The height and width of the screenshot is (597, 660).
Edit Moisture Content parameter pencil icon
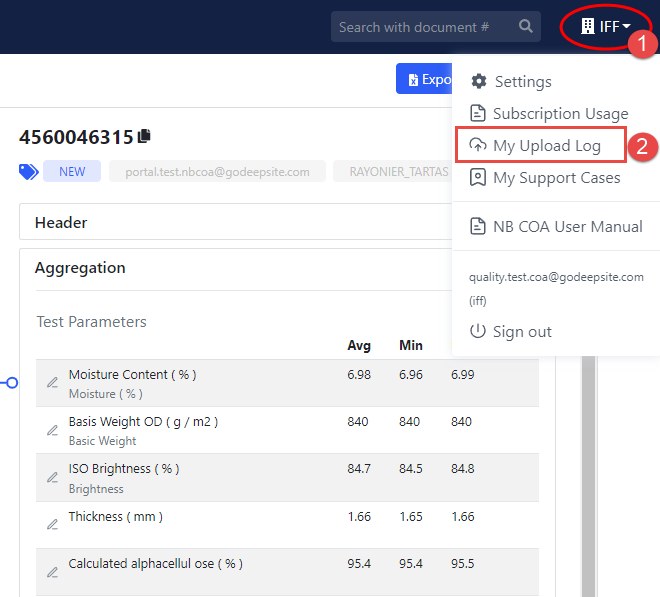tap(52, 382)
